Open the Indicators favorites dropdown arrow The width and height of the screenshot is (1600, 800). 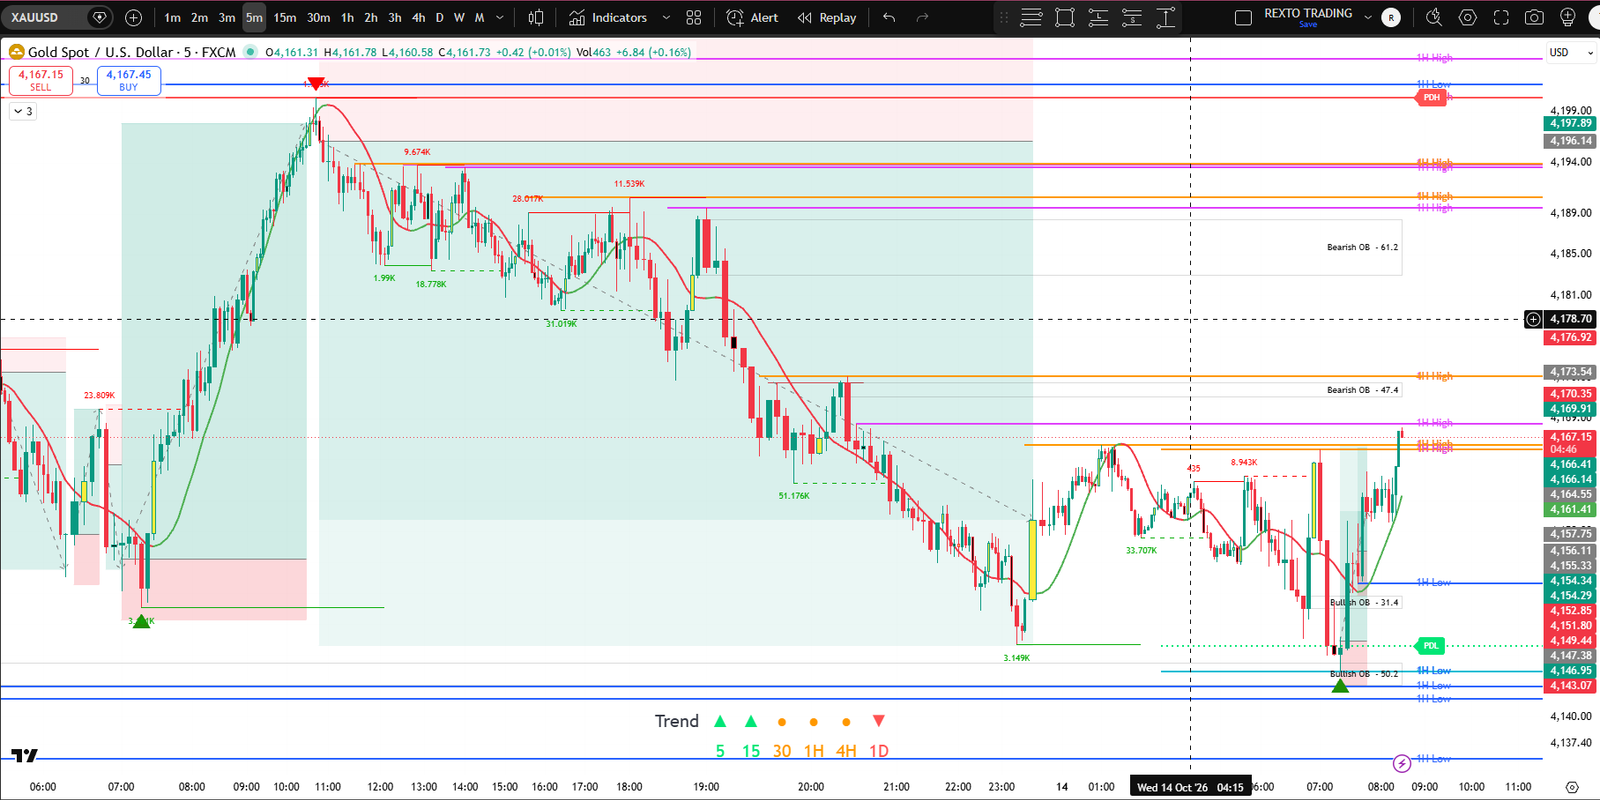664,17
